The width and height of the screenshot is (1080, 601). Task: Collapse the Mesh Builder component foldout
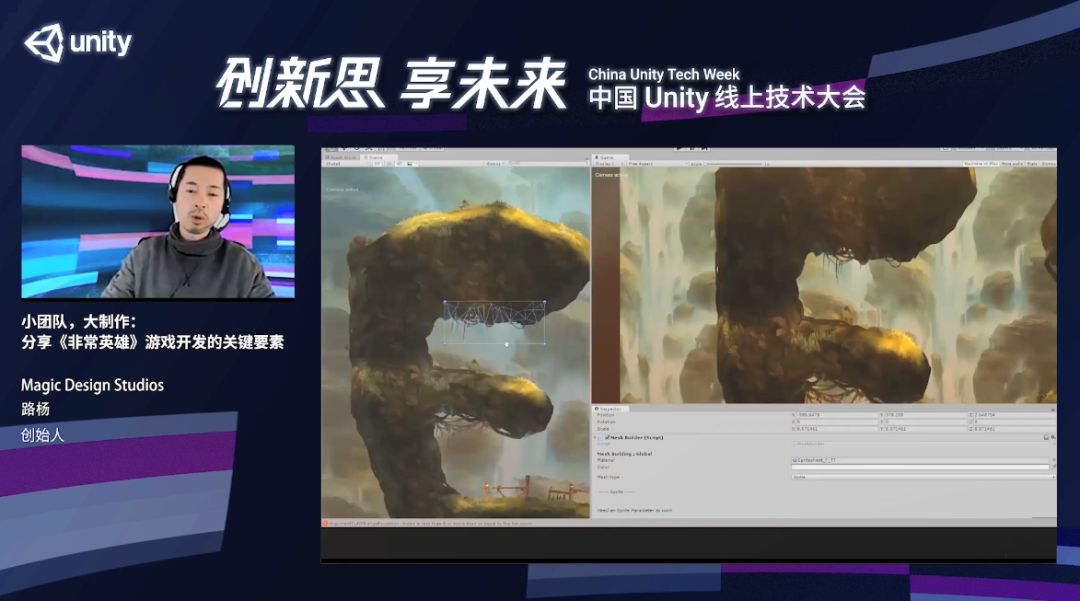pos(596,438)
